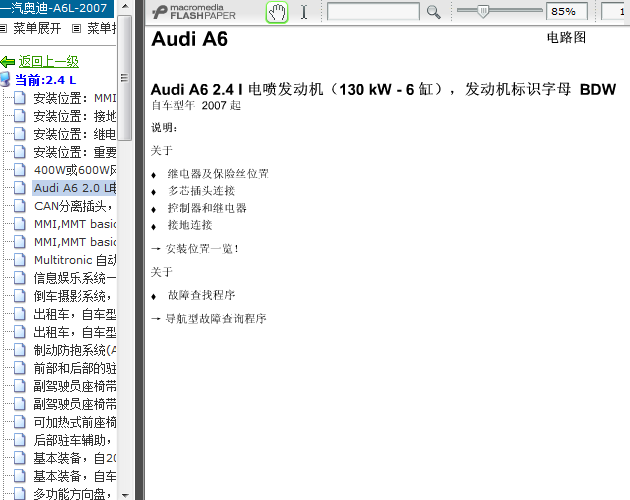Click the 继电器及保险丝位置 text
Image resolution: width=630 pixels, height=500 pixels.
(x=218, y=174)
